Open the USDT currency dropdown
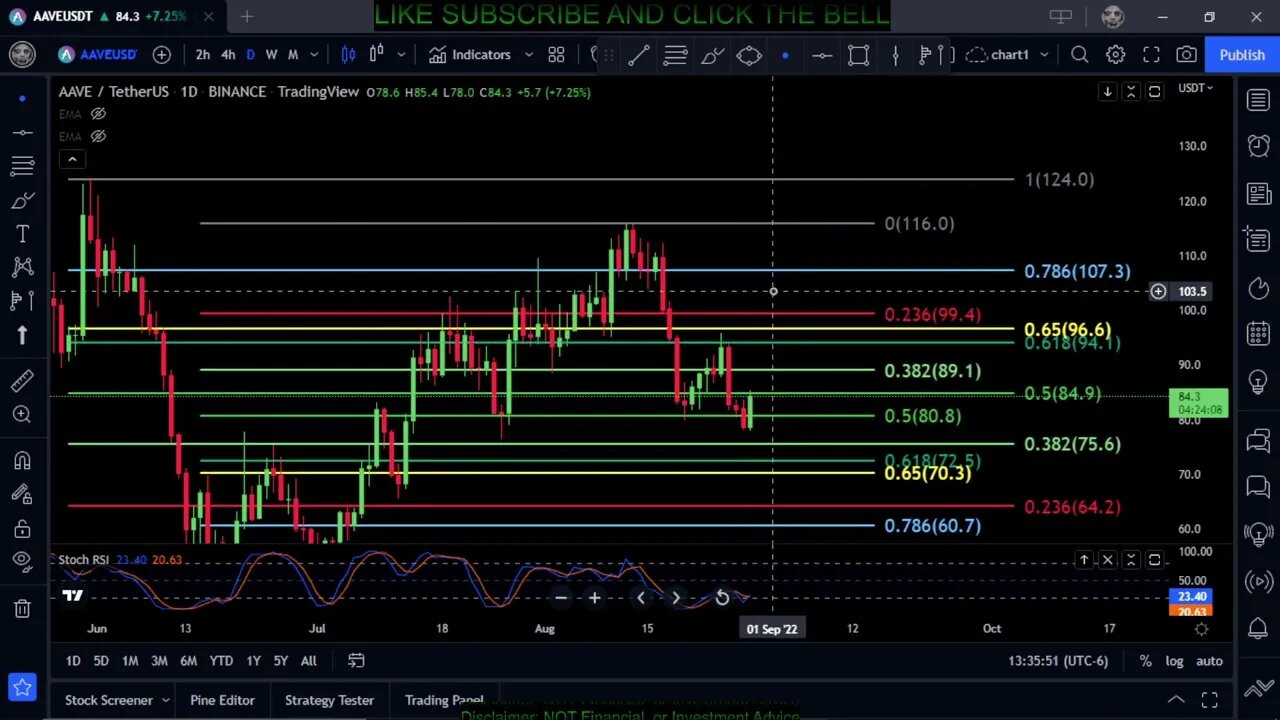Image resolution: width=1280 pixels, height=720 pixels. pos(1195,88)
